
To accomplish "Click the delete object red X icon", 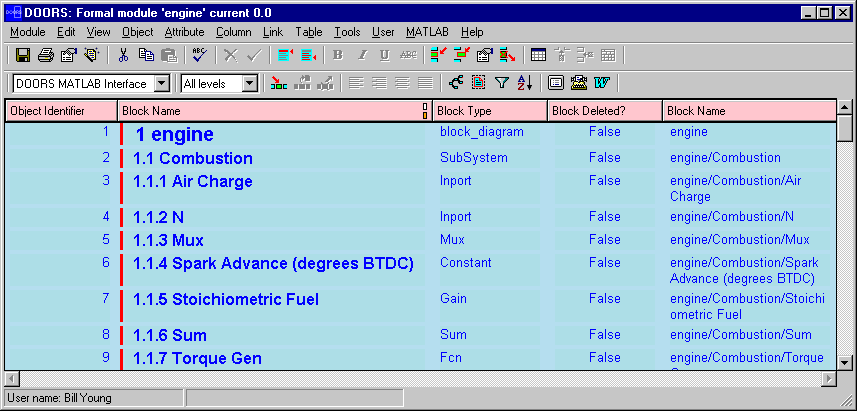I will 507,55.
